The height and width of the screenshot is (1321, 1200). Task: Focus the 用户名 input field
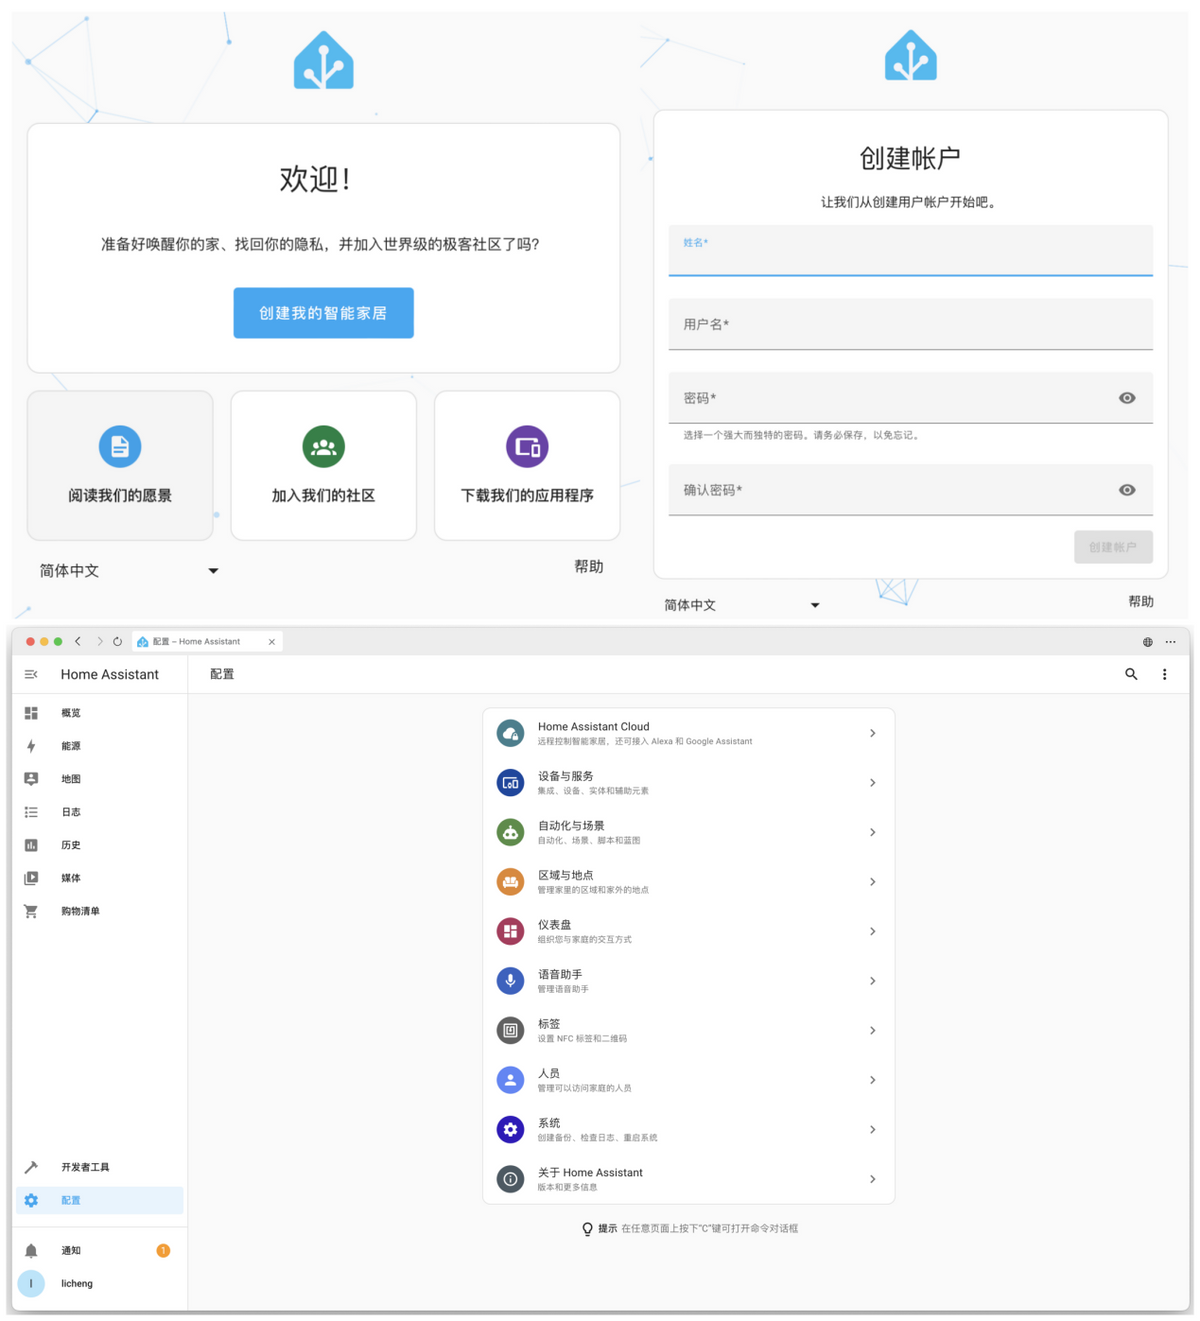(910, 324)
